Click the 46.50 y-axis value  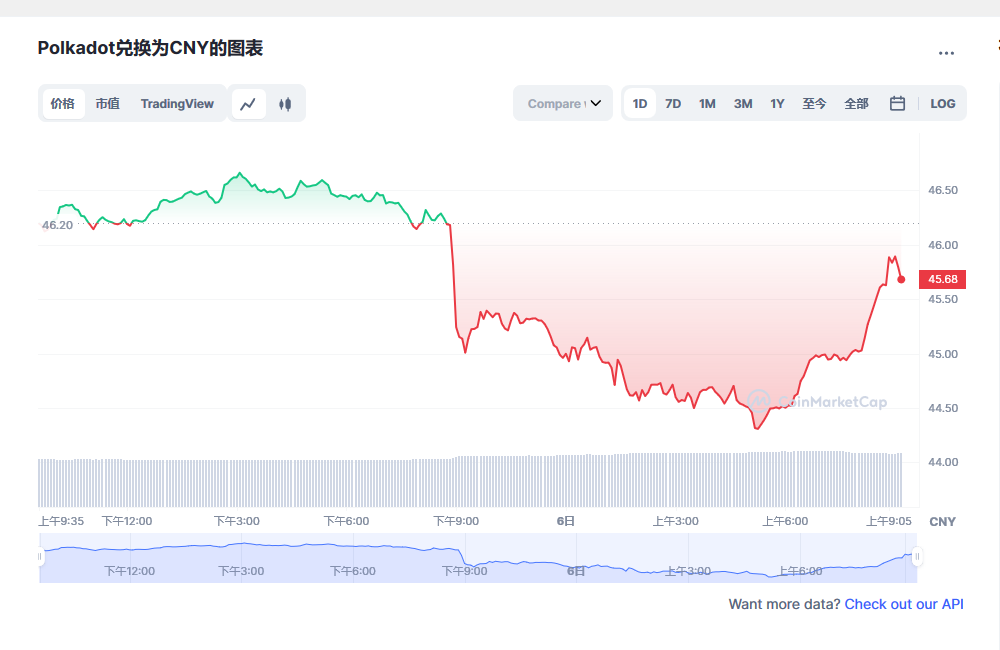coord(943,190)
